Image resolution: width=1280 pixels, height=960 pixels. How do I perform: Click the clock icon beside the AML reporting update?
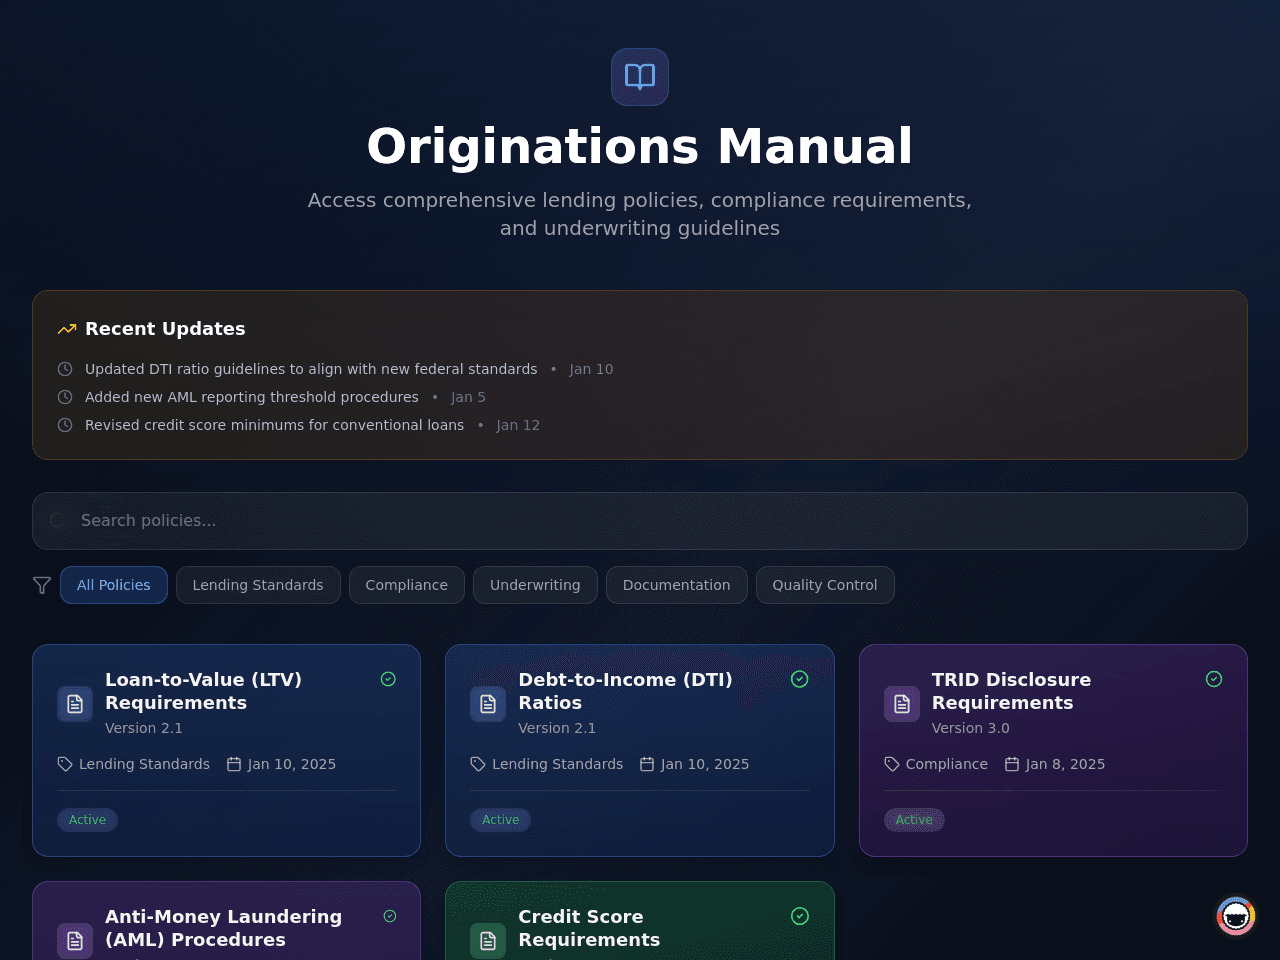[65, 397]
